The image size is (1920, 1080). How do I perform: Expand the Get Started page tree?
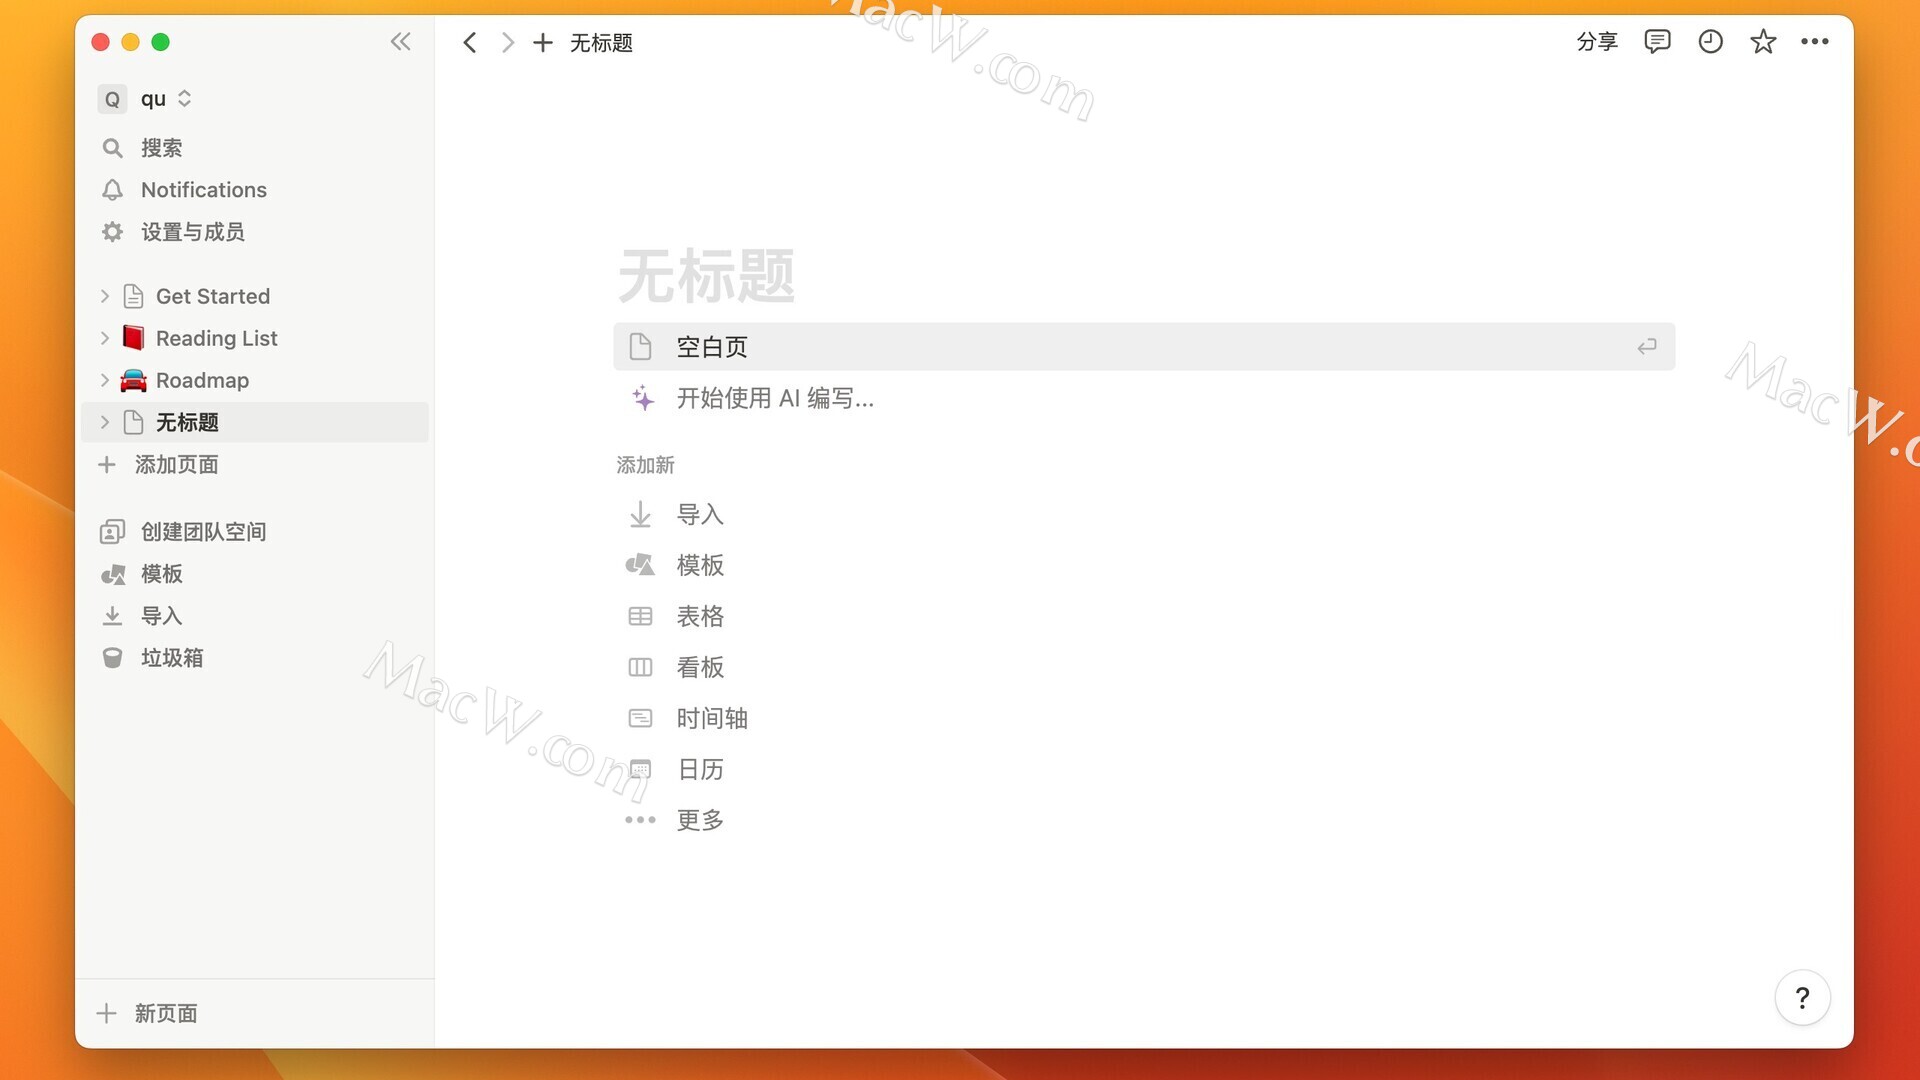click(104, 296)
